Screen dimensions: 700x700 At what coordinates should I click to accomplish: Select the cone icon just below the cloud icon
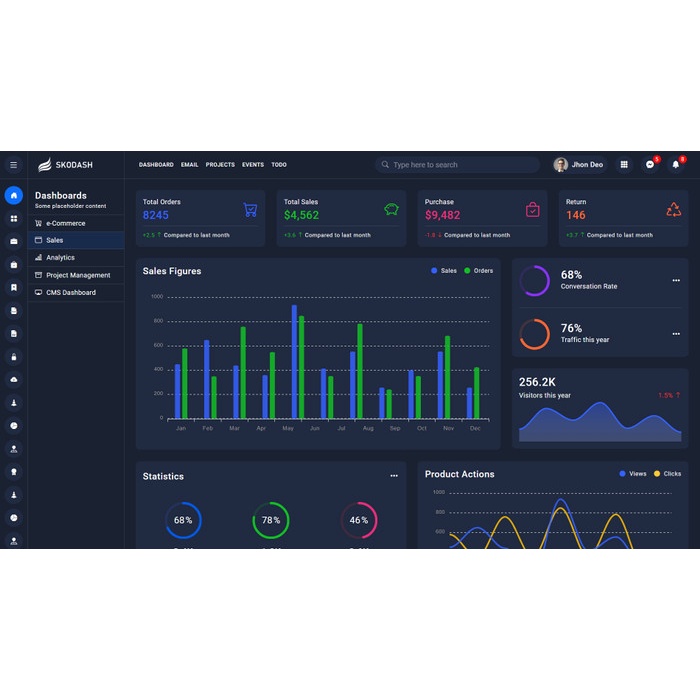tap(14, 403)
